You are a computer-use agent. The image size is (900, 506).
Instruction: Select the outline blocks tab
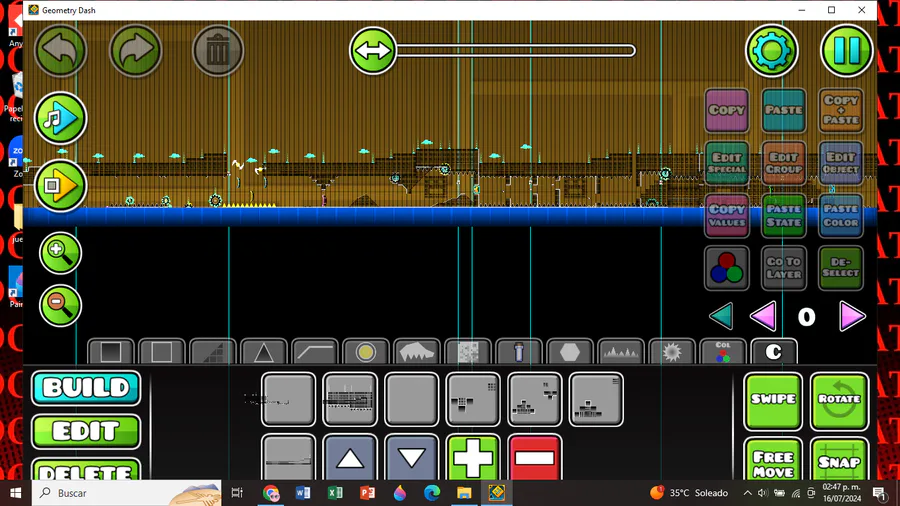tap(162, 351)
